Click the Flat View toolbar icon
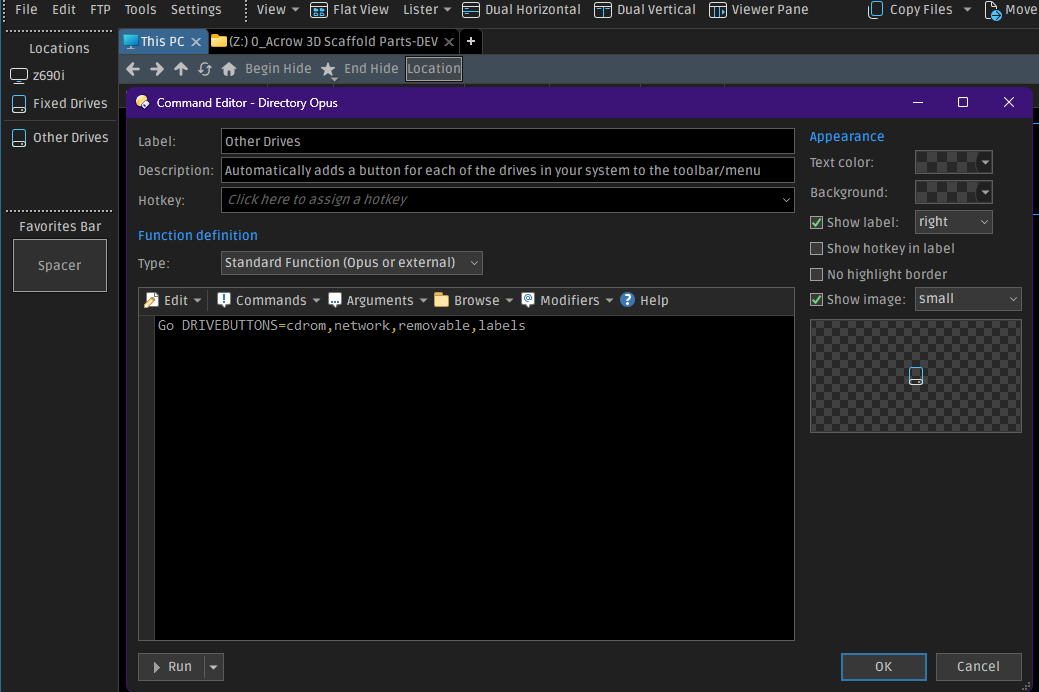This screenshot has width=1039, height=692. coord(319,10)
